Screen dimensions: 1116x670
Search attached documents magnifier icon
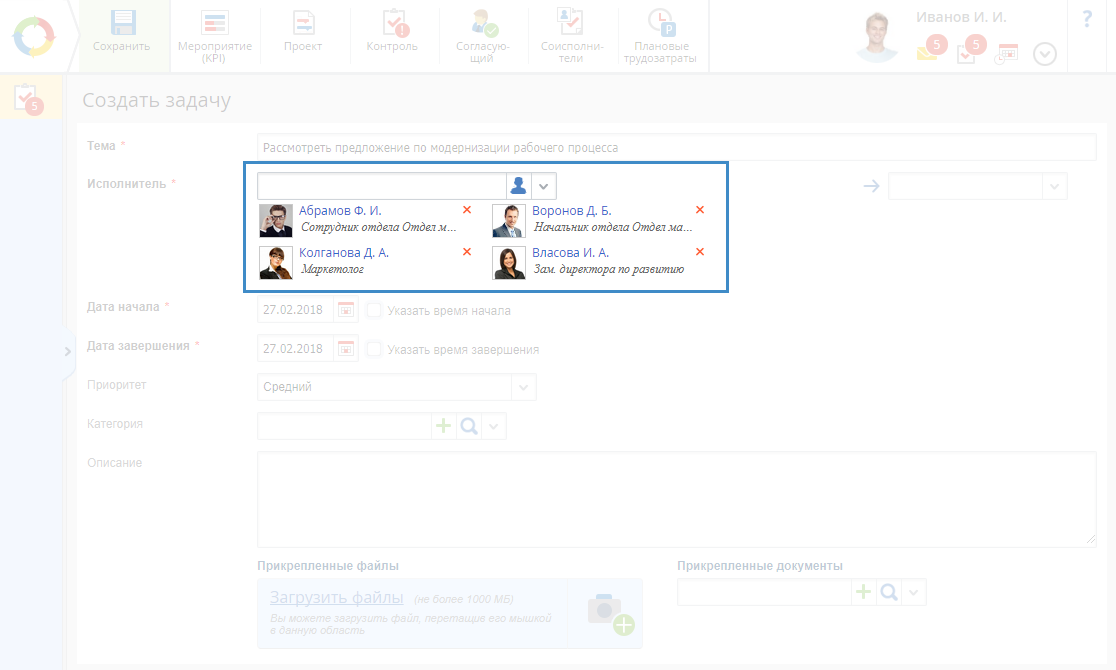pos(889,592)
